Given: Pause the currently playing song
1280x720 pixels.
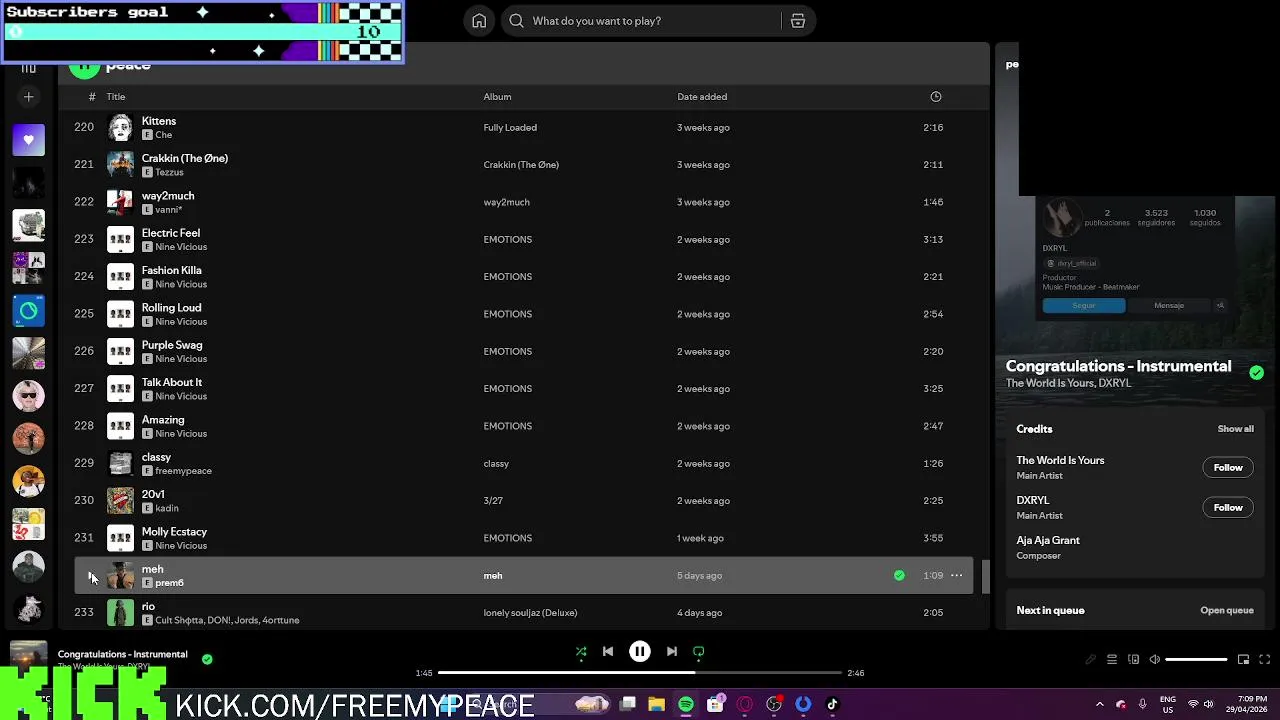Looking at the screenshot, I should 640,652.
